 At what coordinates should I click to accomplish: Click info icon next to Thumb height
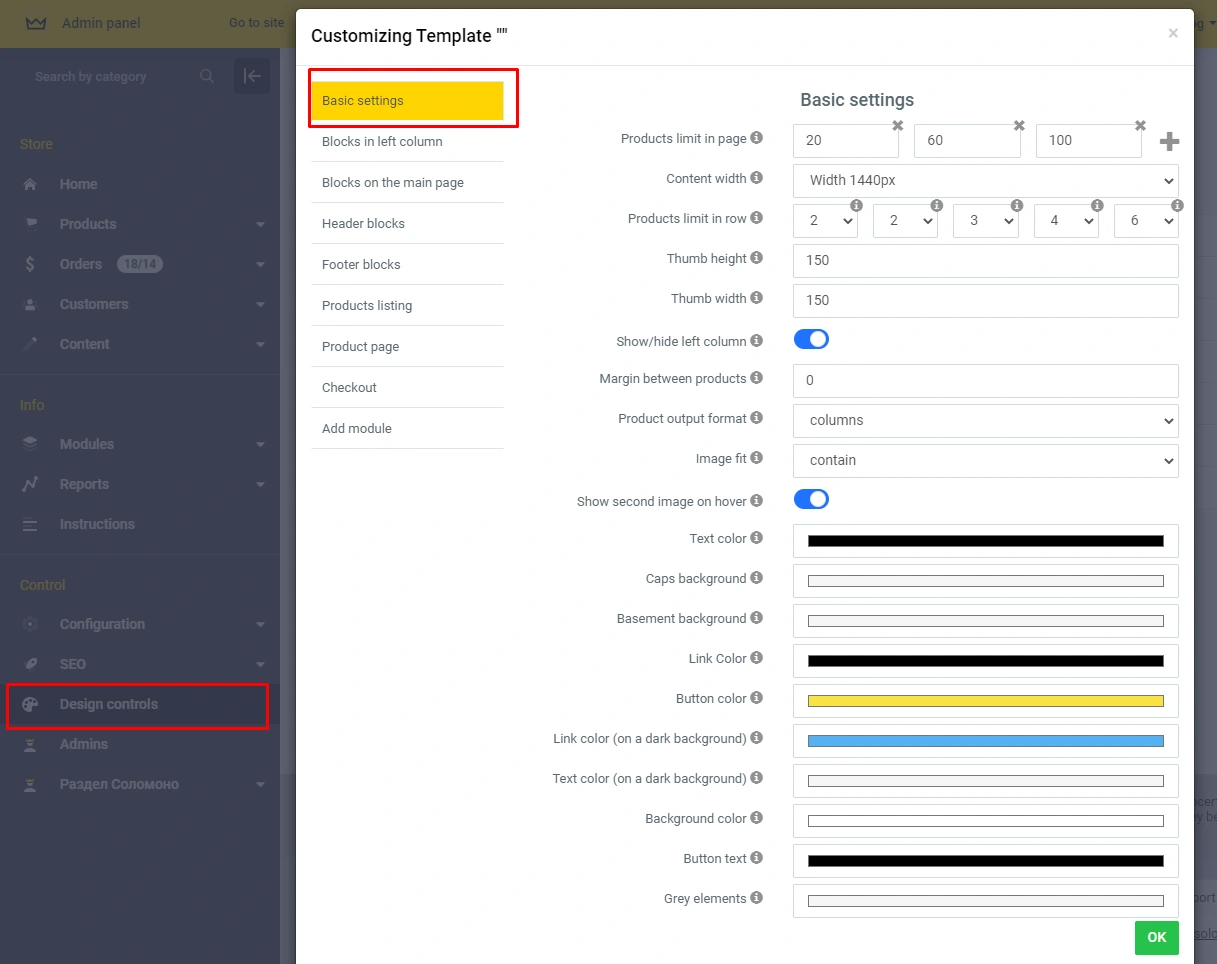pyautogui.click(x=756, y=258)
